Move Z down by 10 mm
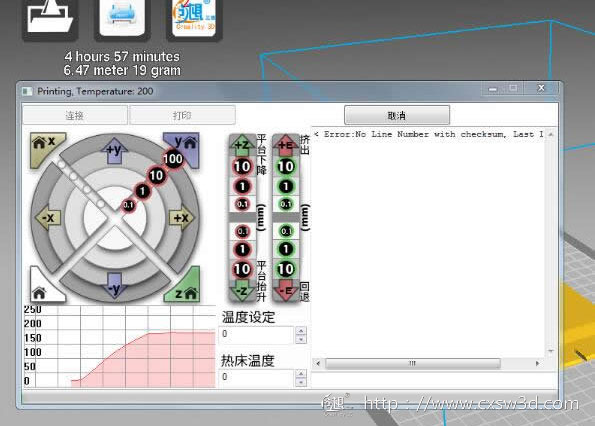 242,269
